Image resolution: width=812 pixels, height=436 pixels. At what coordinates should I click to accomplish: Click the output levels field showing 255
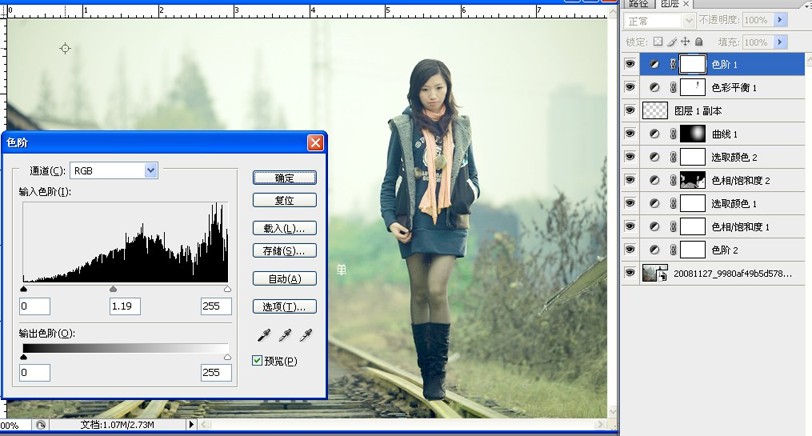tap(216, 372)
